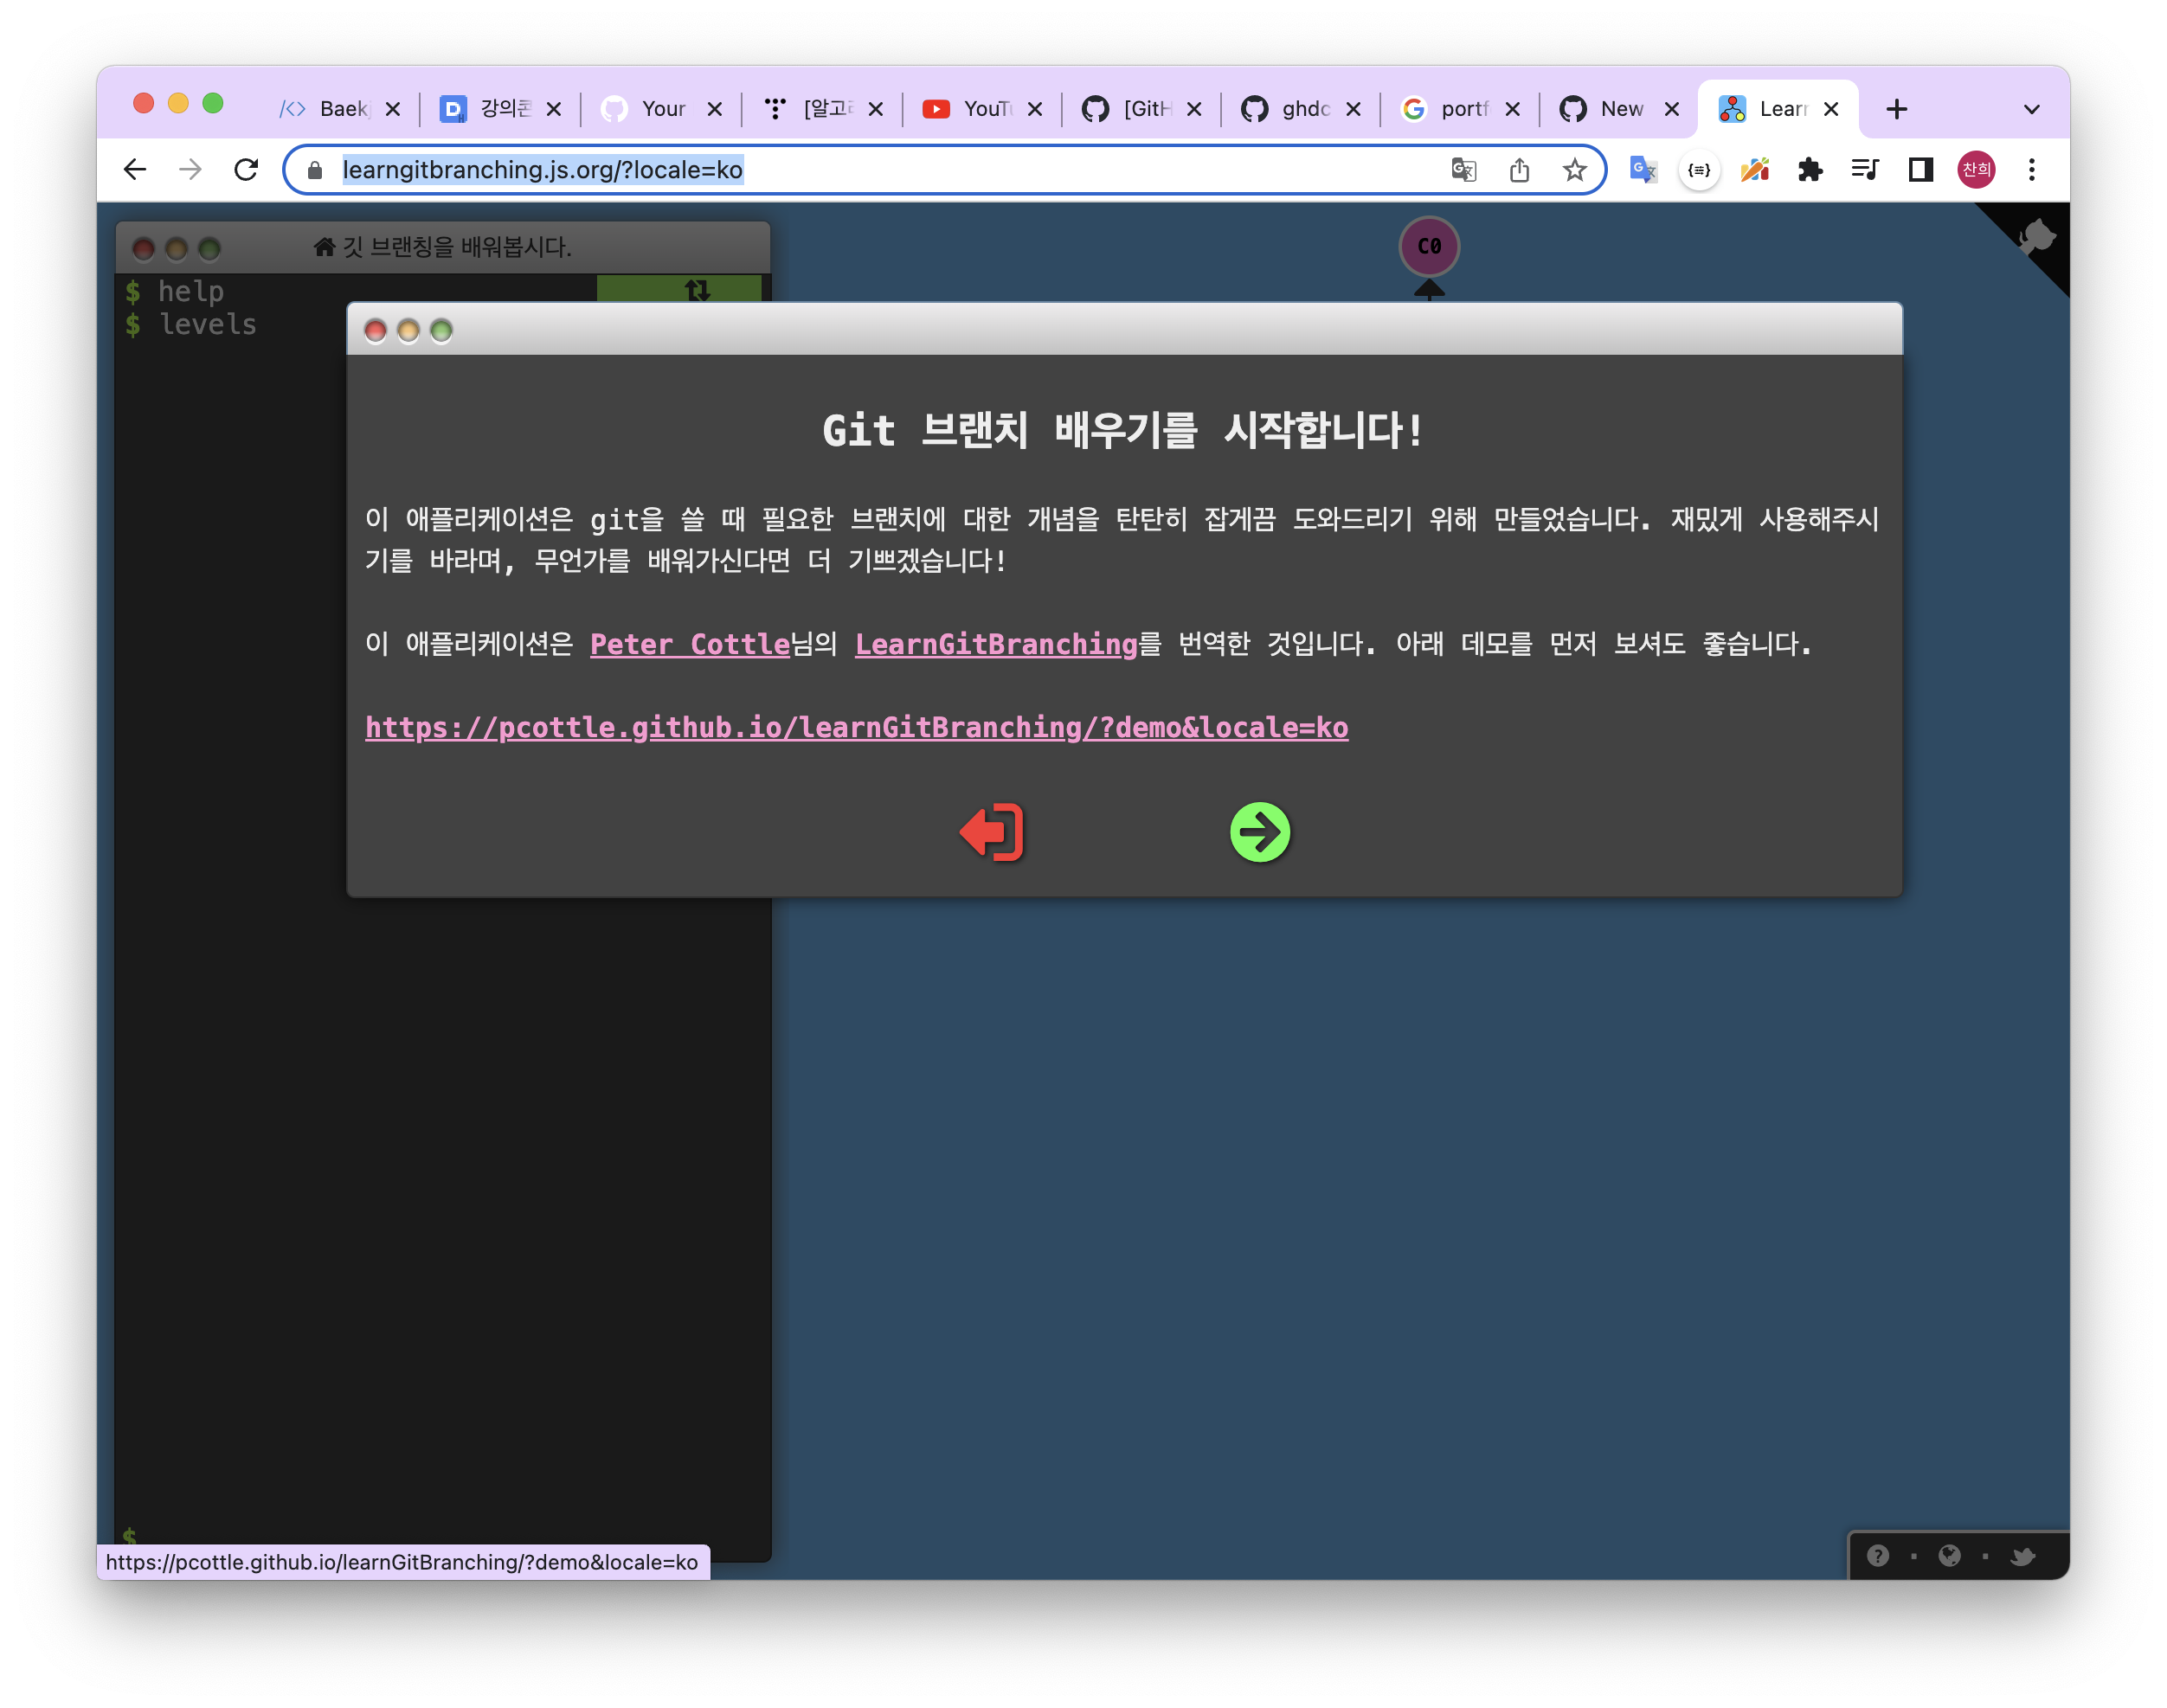The width and height of the screenshot is (2167, 1708).
Task: Toggle the Chrome side panel icon
Action: click(x=1920, y=170)
